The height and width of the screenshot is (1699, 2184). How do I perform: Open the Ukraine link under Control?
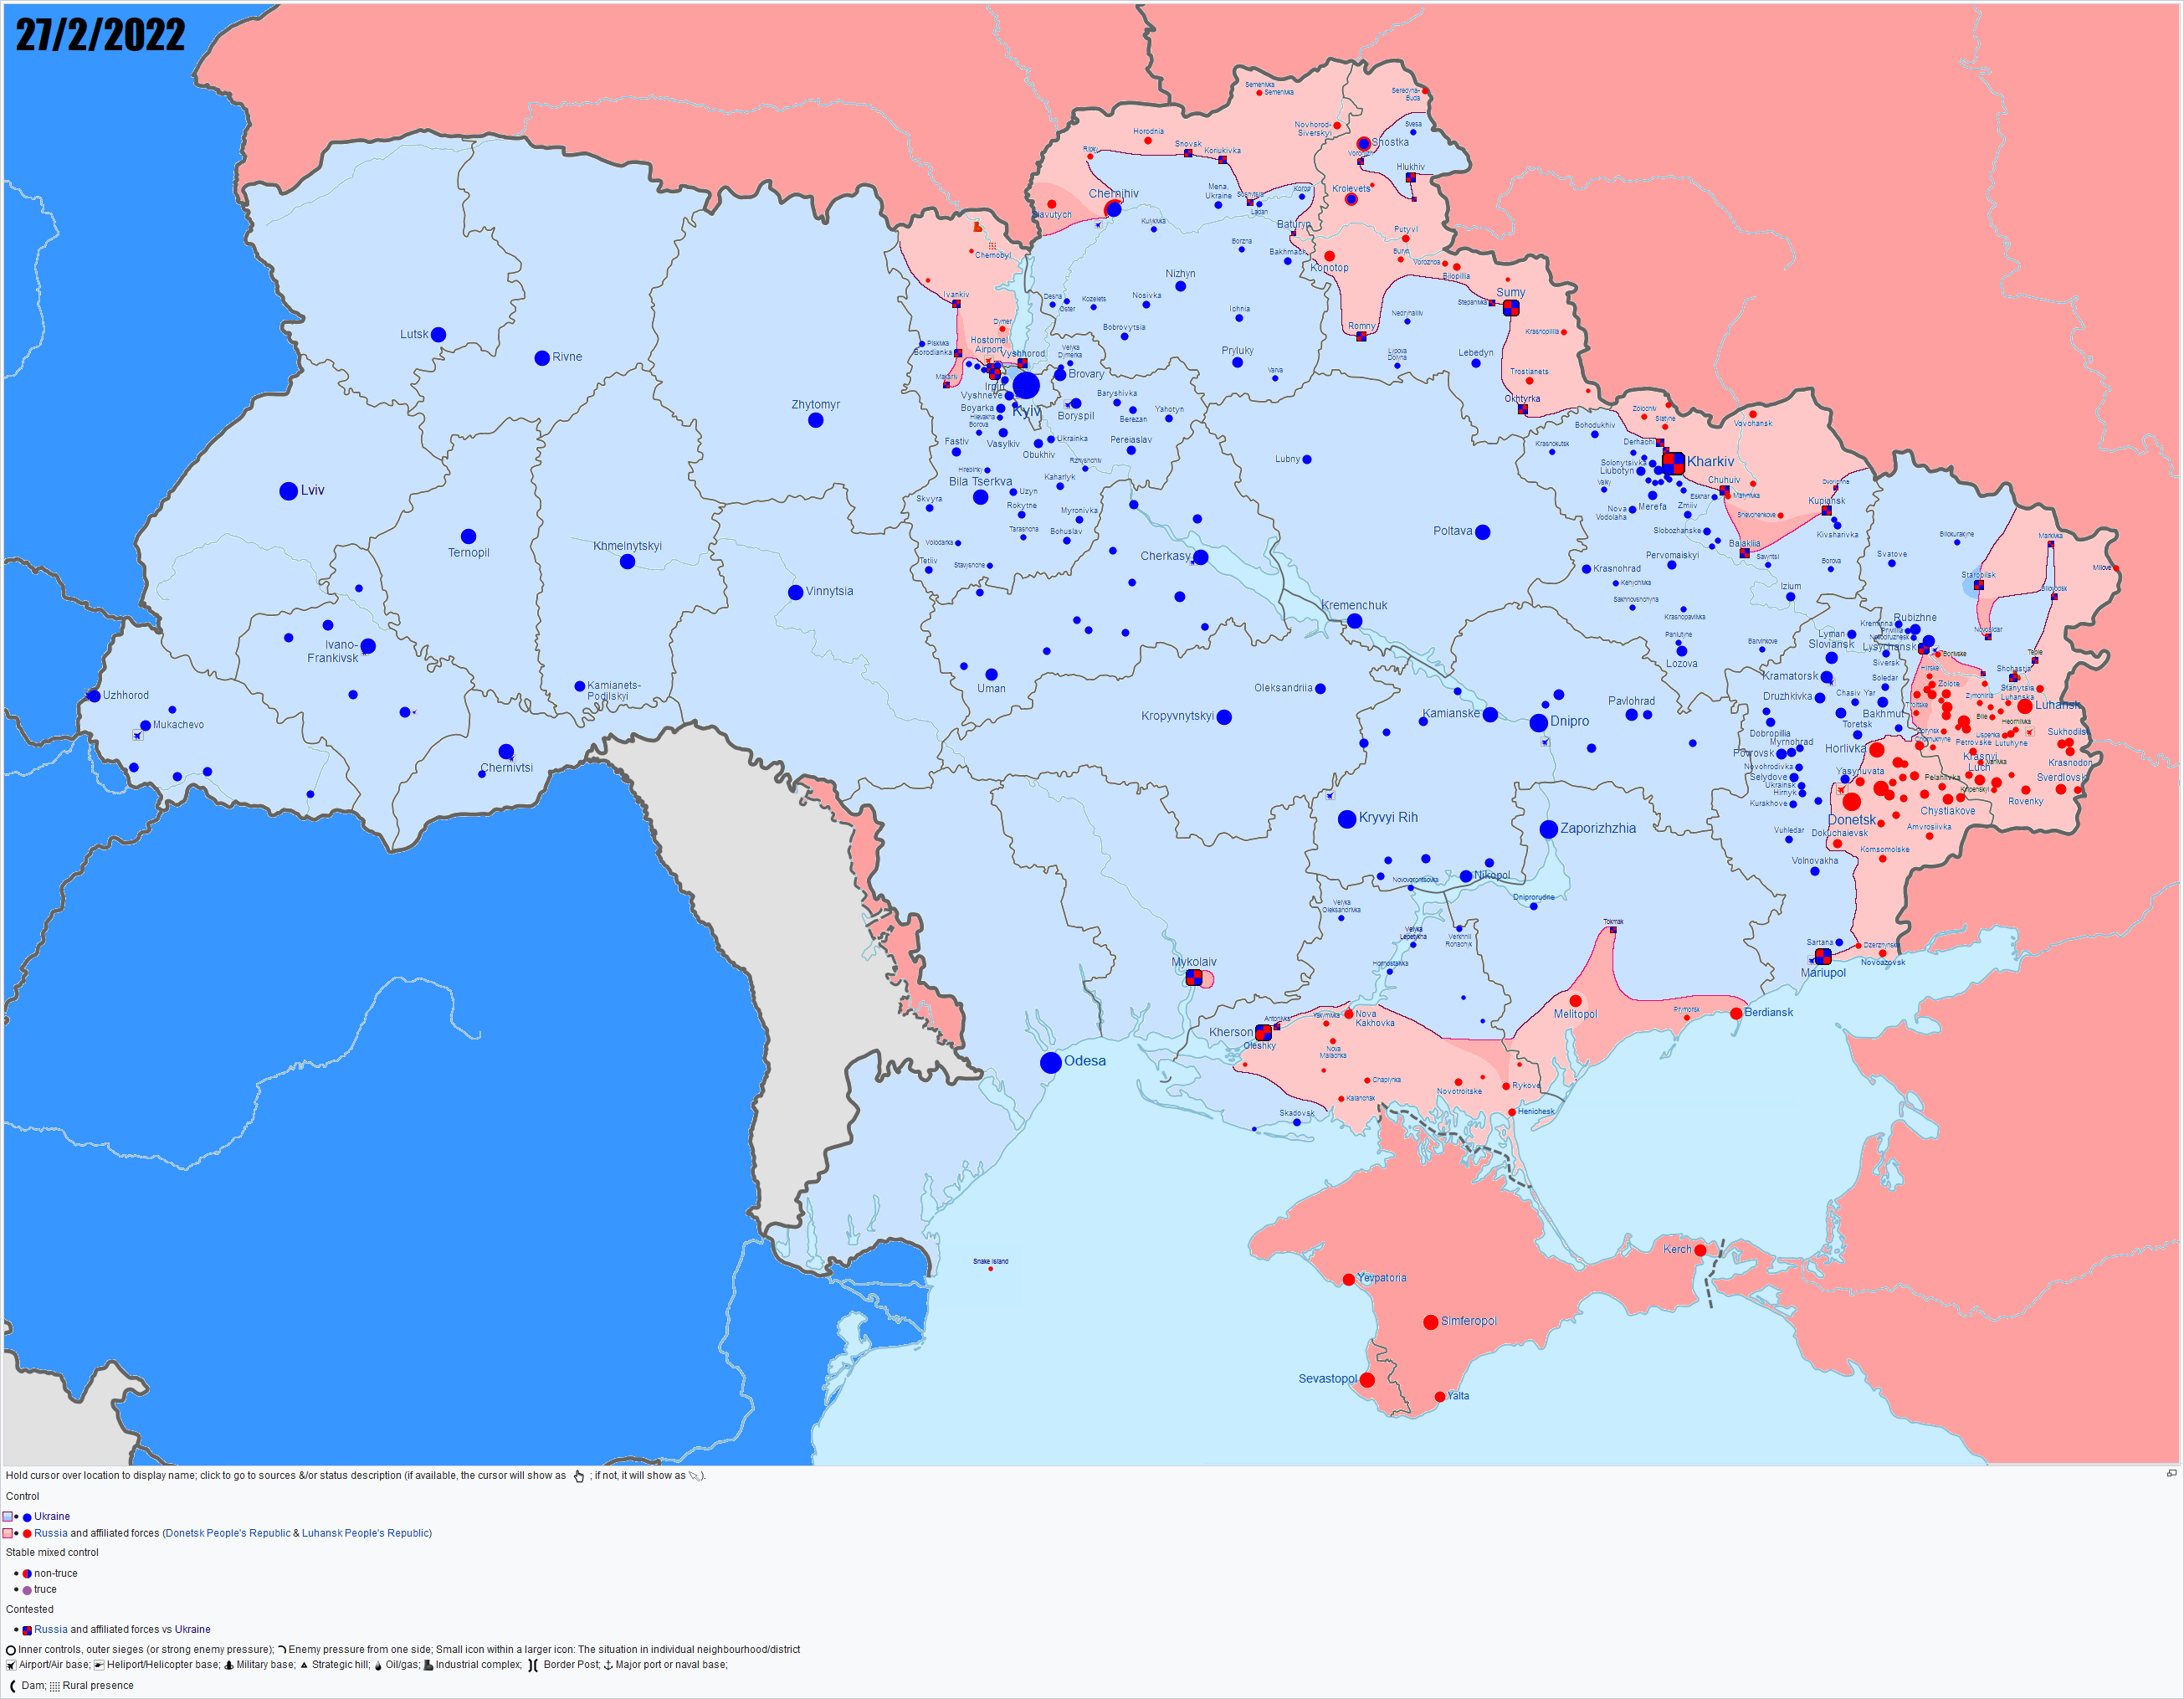(x=52, y=1516)
